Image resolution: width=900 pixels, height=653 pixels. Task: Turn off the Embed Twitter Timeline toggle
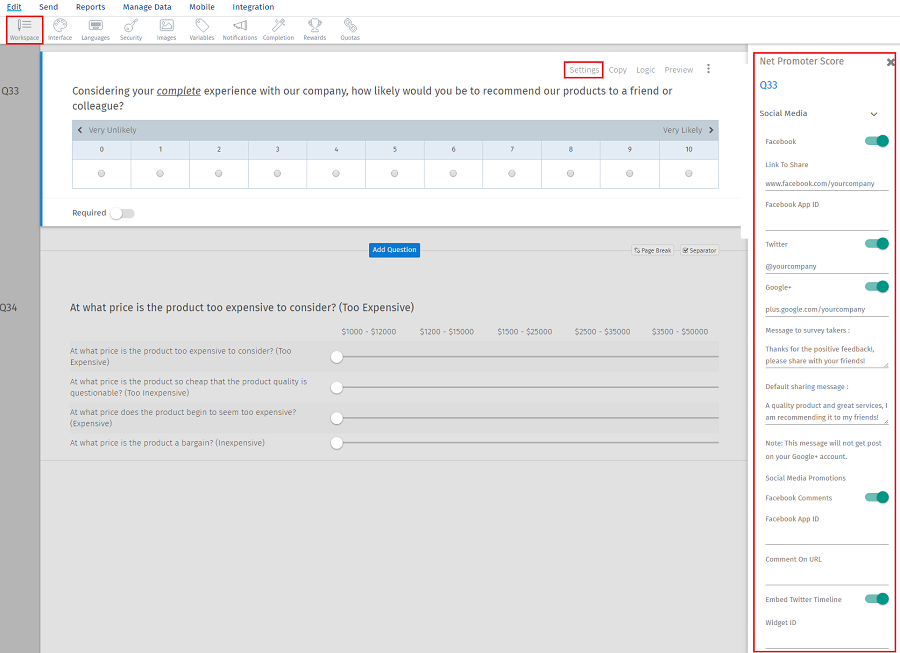pyautogui.click(x=876, y=598)
